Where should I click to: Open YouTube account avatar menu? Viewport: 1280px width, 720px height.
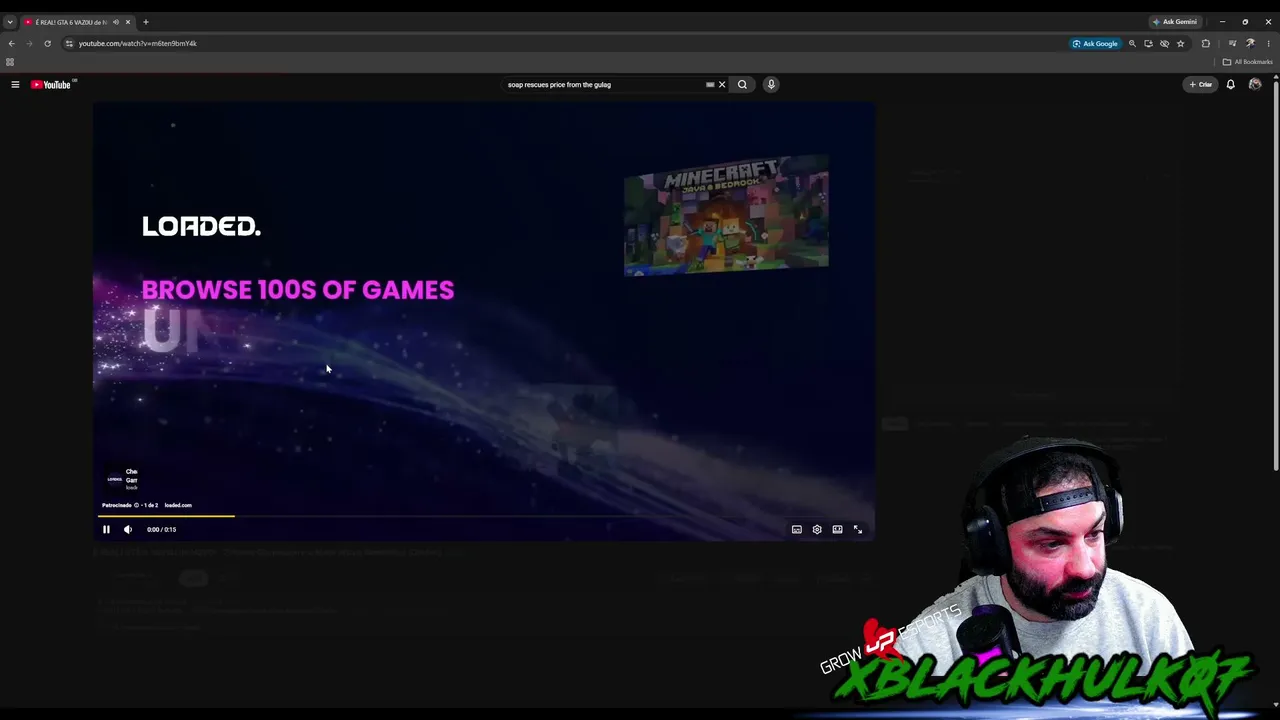point(1255,84)
